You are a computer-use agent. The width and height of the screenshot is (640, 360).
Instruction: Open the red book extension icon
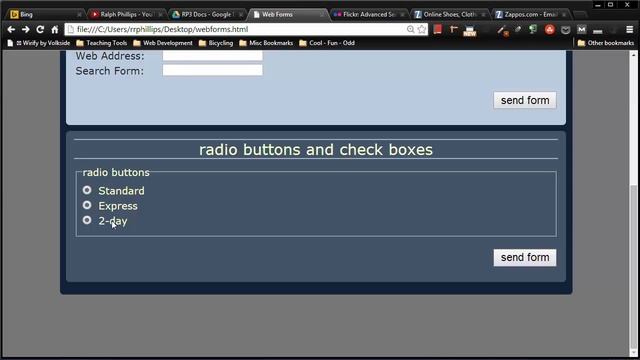point(438,29)
